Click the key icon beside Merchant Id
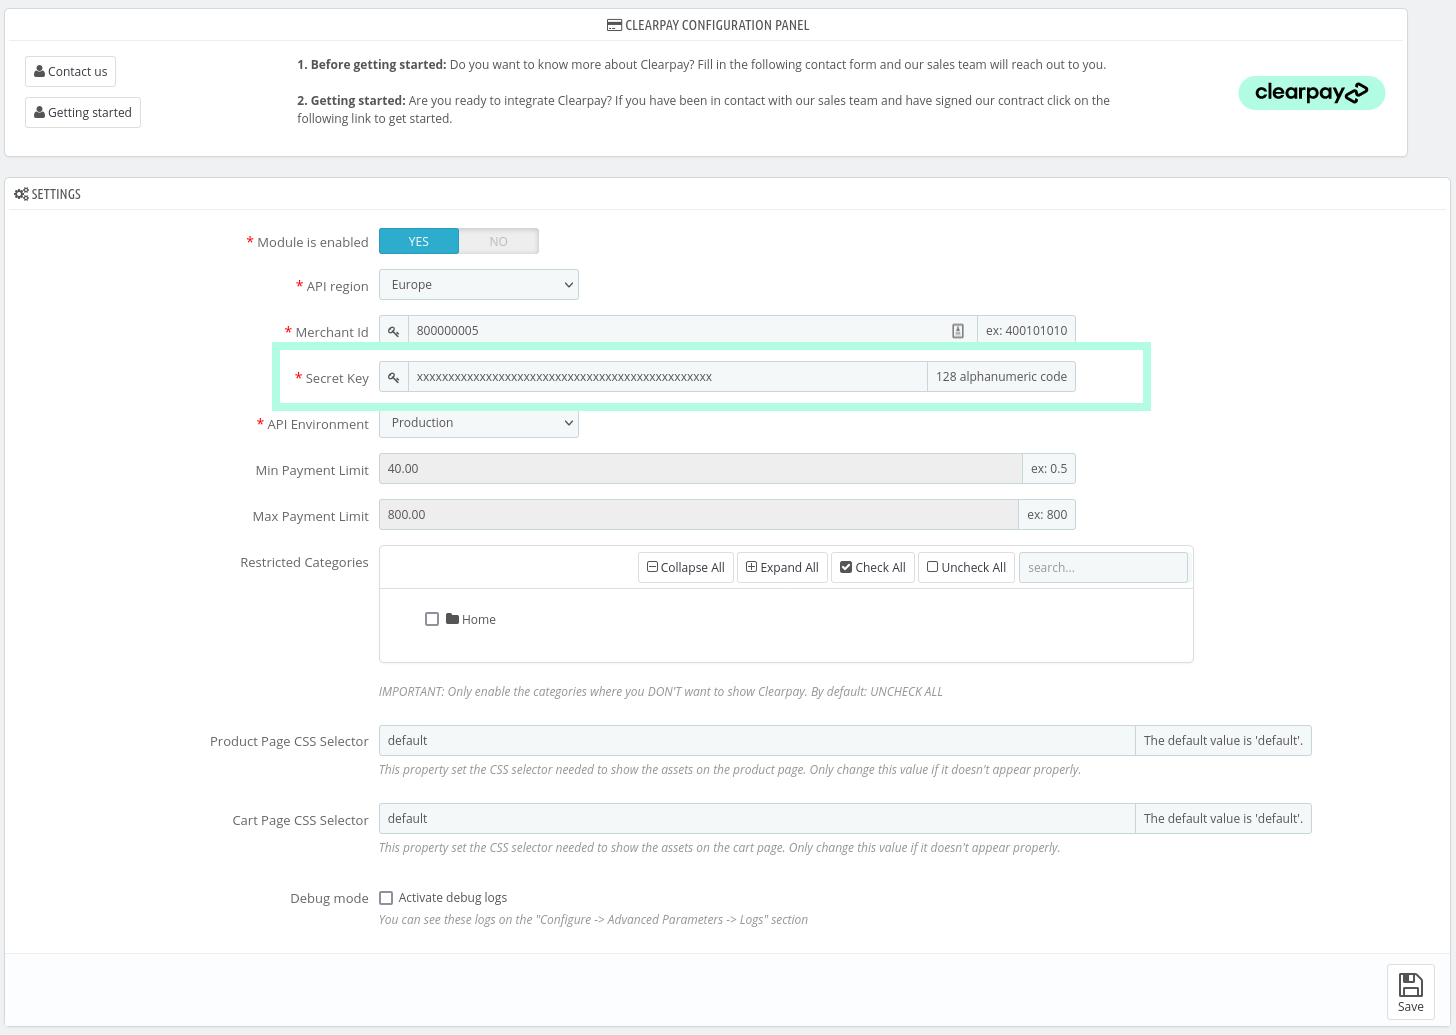1456x1035 pixels. pos(394,331)
